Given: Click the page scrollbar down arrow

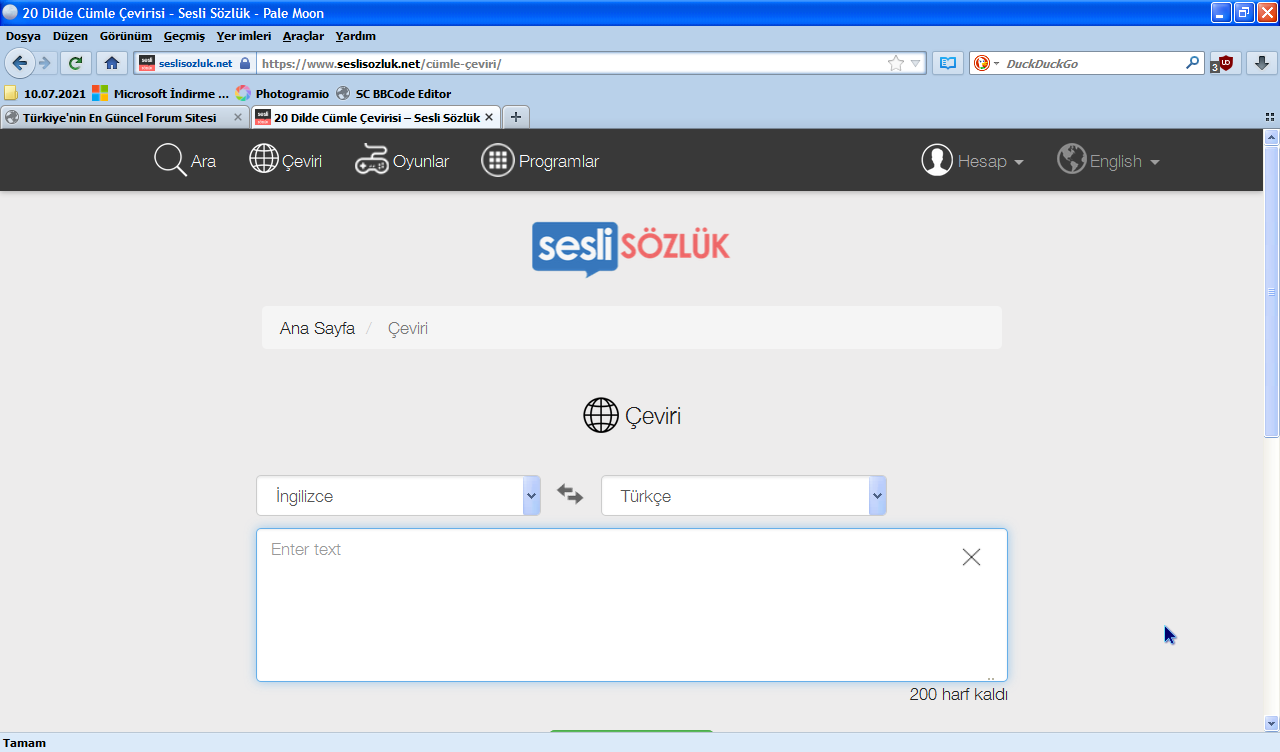Looking at the screenshot, I should coord(1272,723).
